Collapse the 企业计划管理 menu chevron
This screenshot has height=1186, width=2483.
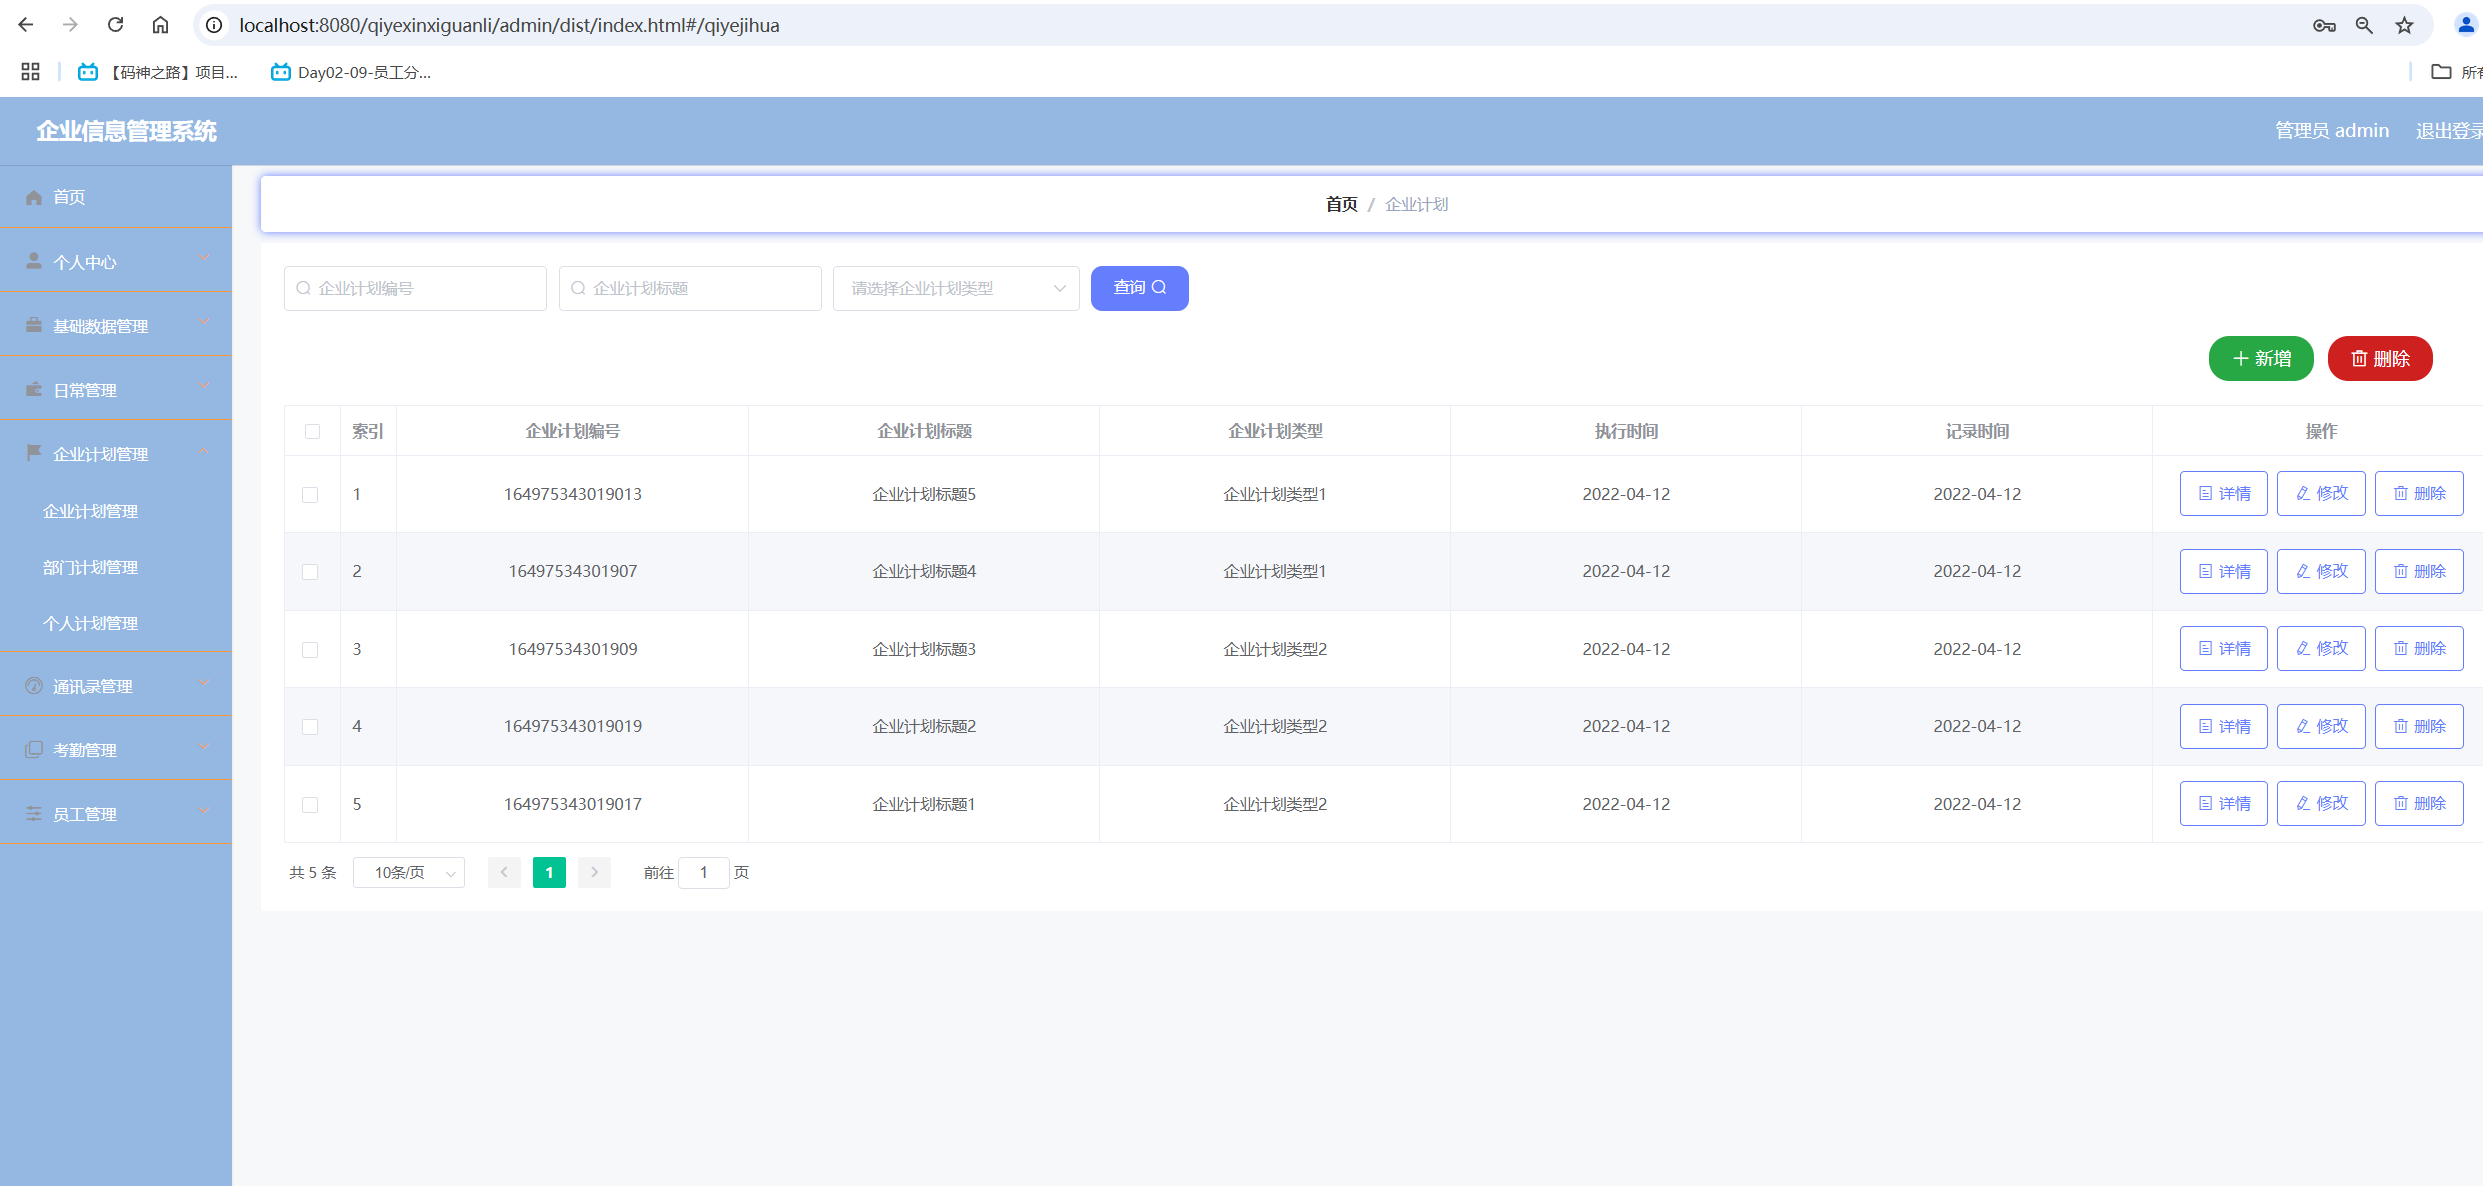(x=204, y=452)
